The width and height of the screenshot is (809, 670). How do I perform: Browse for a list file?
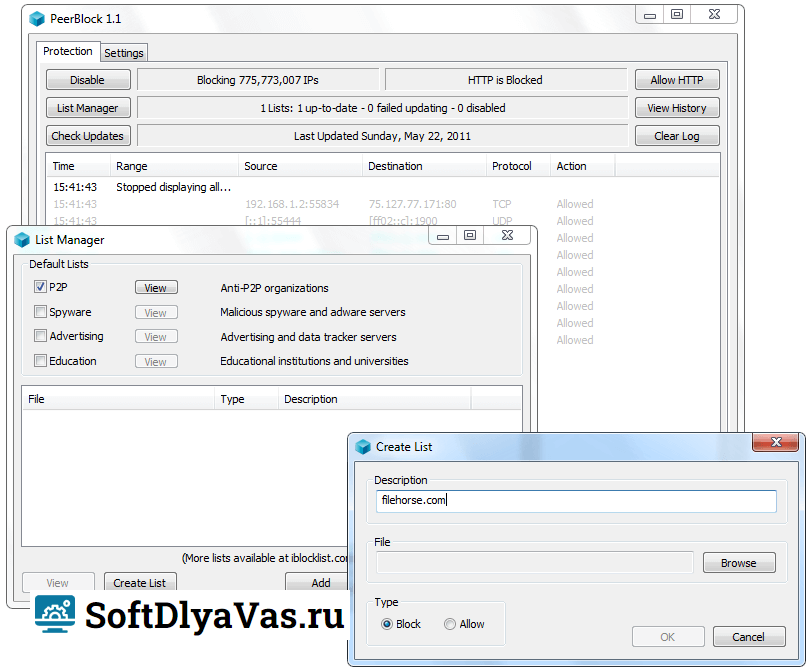pyautogui.click(x=739, y=563)
